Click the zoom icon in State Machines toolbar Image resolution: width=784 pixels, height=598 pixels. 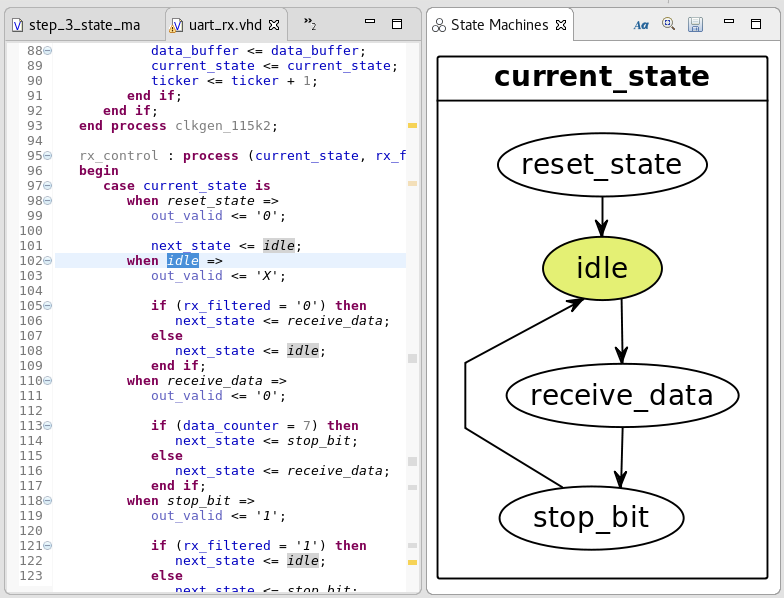668,24
